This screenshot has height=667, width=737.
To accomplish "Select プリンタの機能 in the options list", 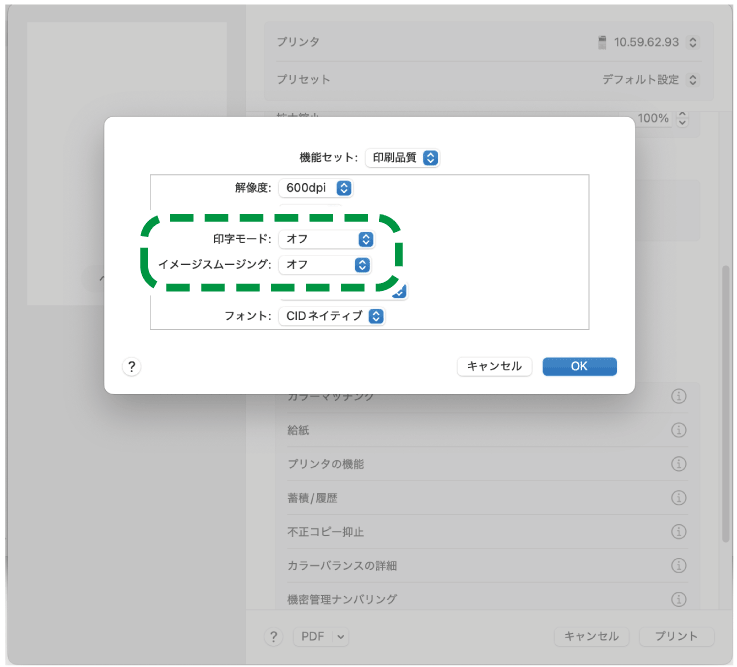I will (x=487, y=464).
